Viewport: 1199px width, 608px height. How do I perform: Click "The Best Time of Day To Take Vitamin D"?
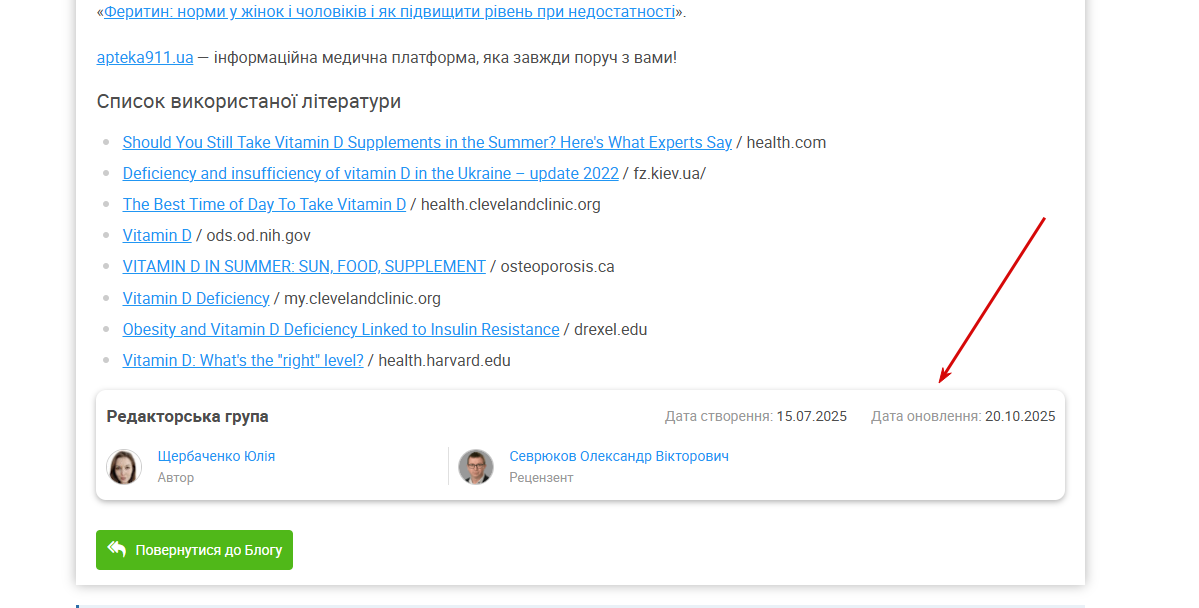pyautogui.click(x=264, y=204)
